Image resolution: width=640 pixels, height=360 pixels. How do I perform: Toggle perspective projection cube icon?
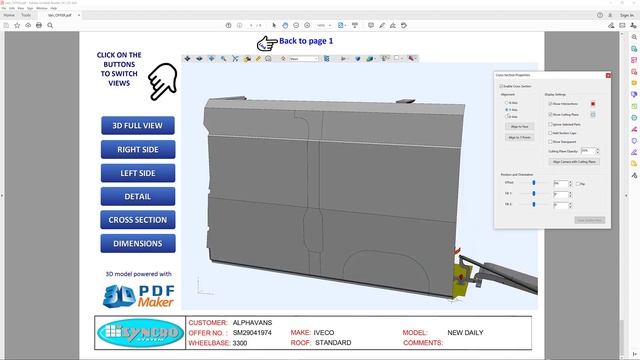(358, 59)
